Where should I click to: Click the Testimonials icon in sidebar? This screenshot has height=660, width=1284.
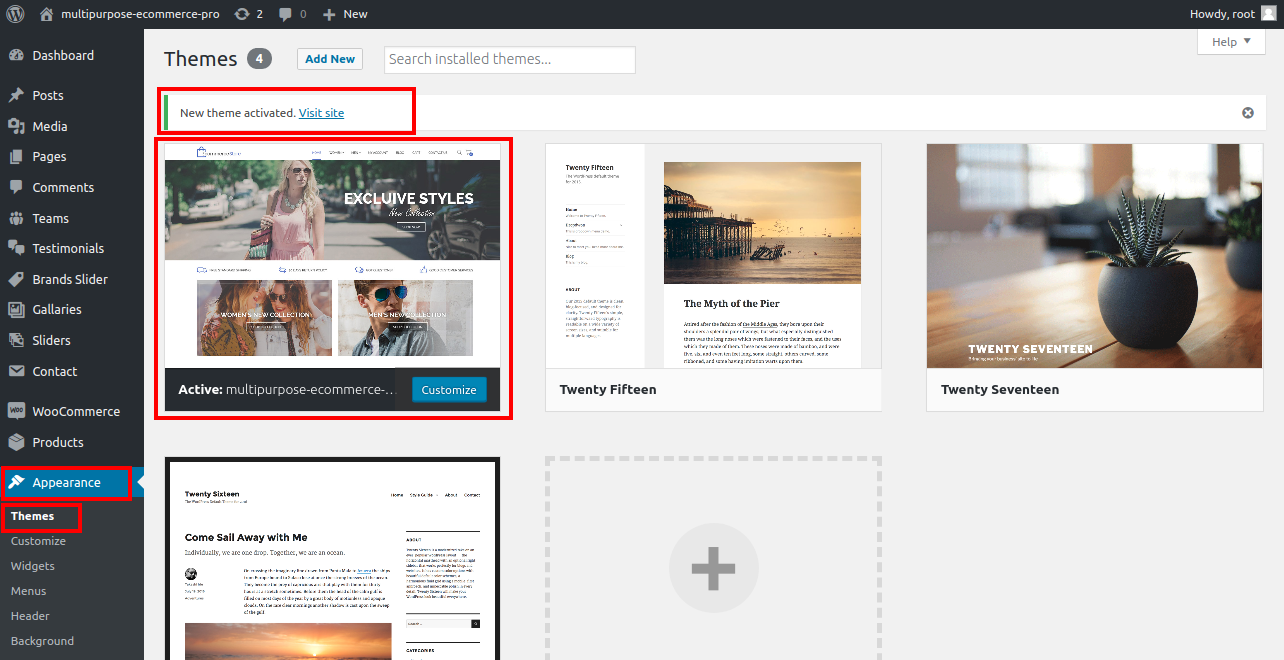[16, 248]
